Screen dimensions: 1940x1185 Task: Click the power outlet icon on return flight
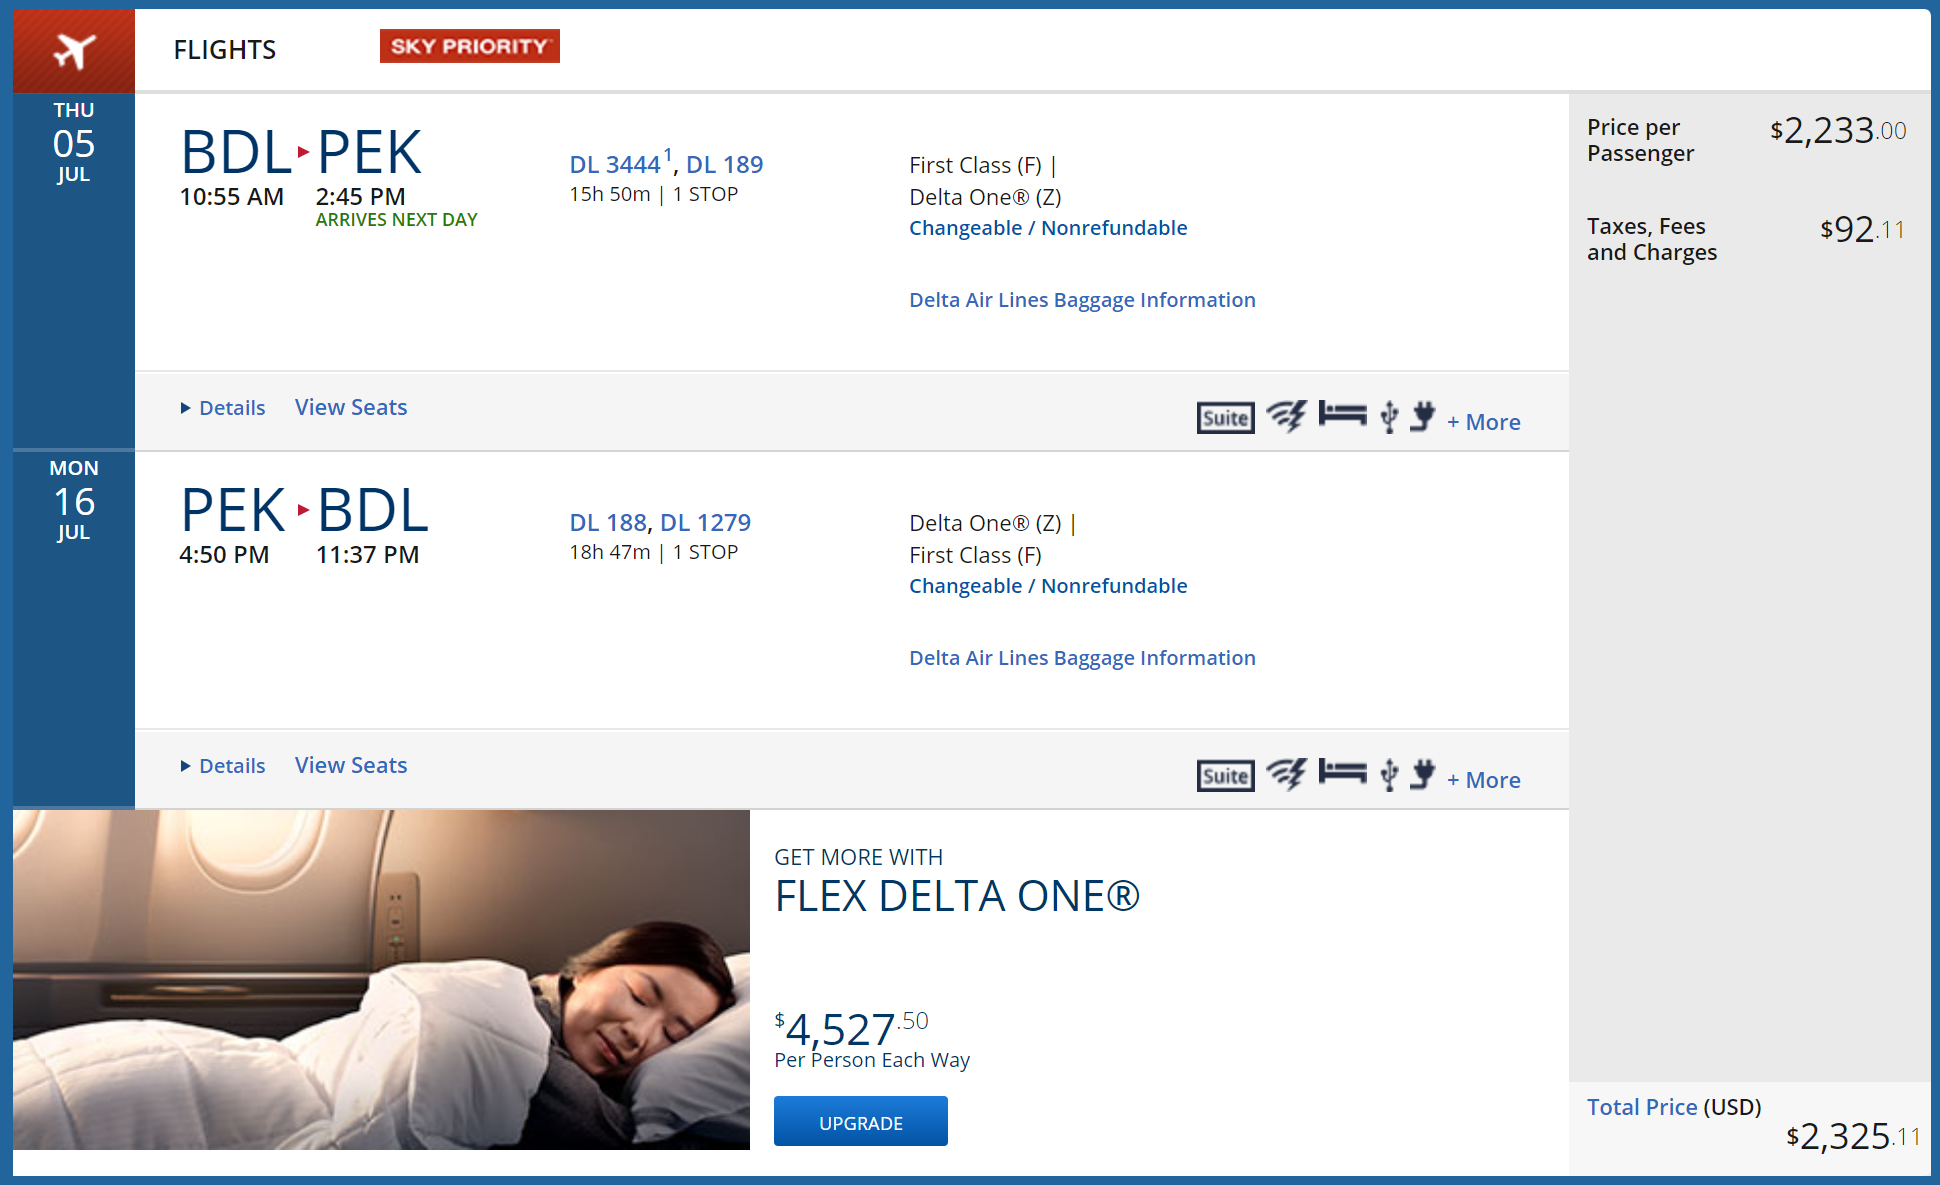(x=1422, y=774)
